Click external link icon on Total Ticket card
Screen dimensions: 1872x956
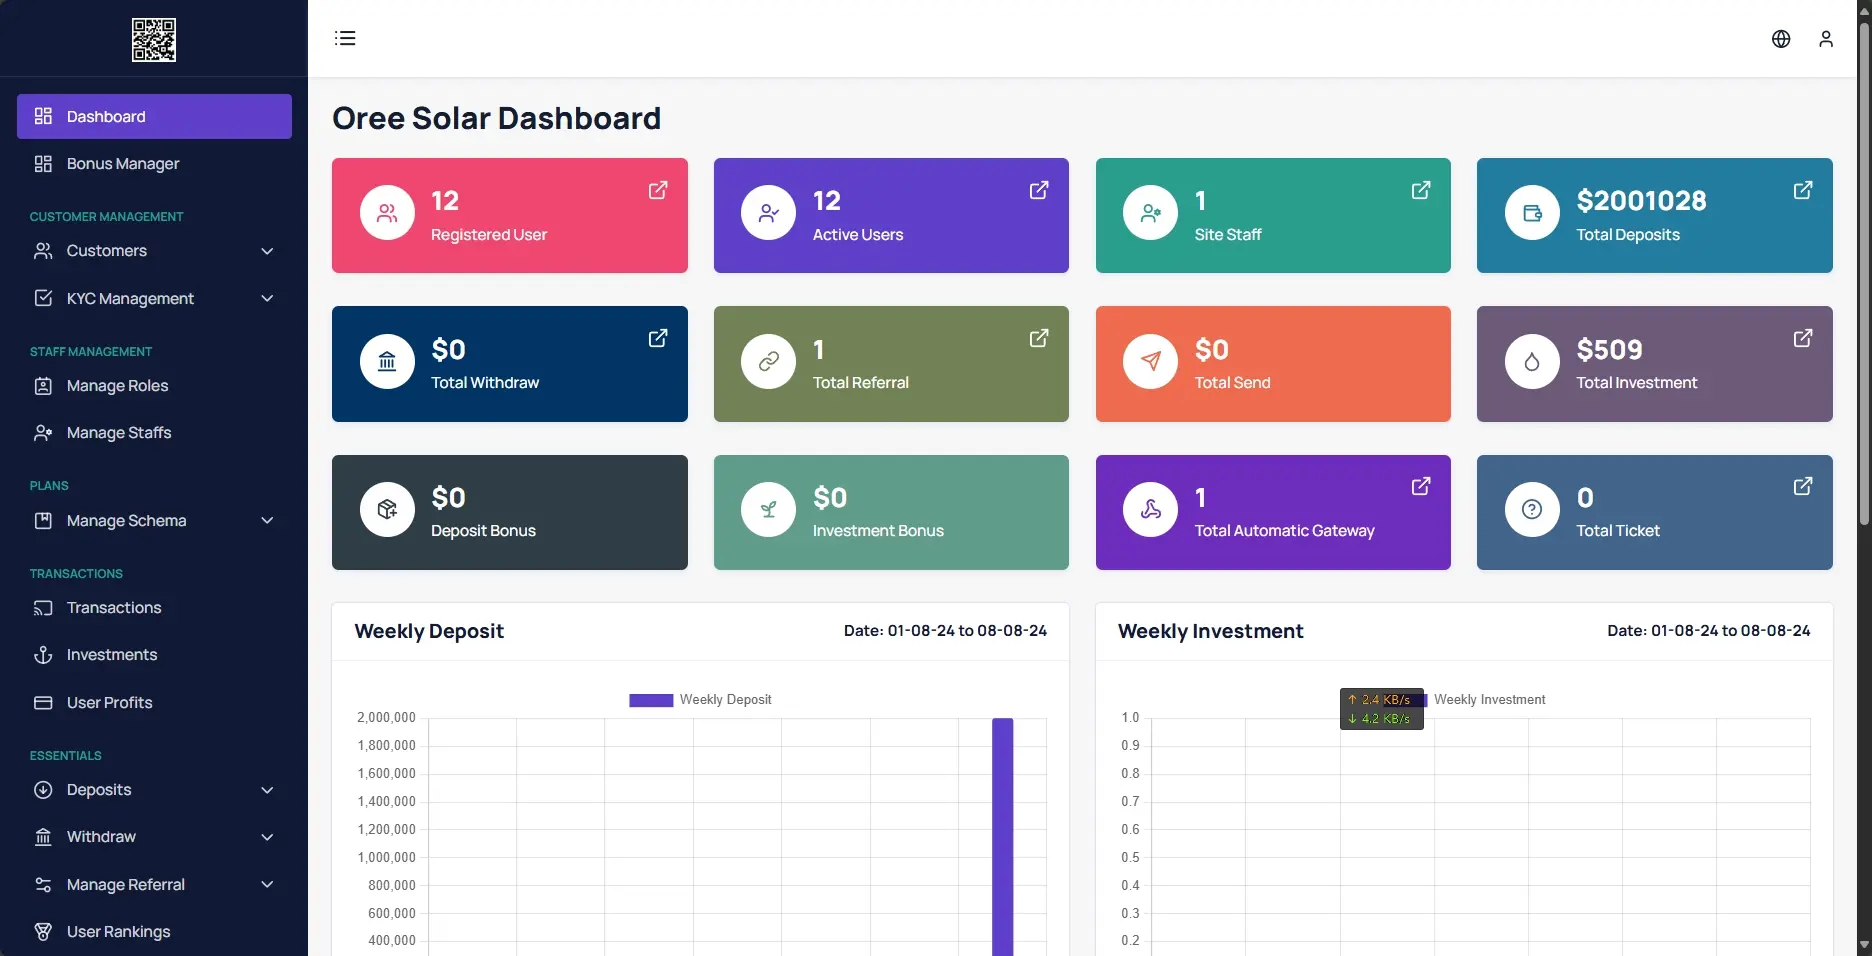pyautogui.click(x=1802, y=487)
